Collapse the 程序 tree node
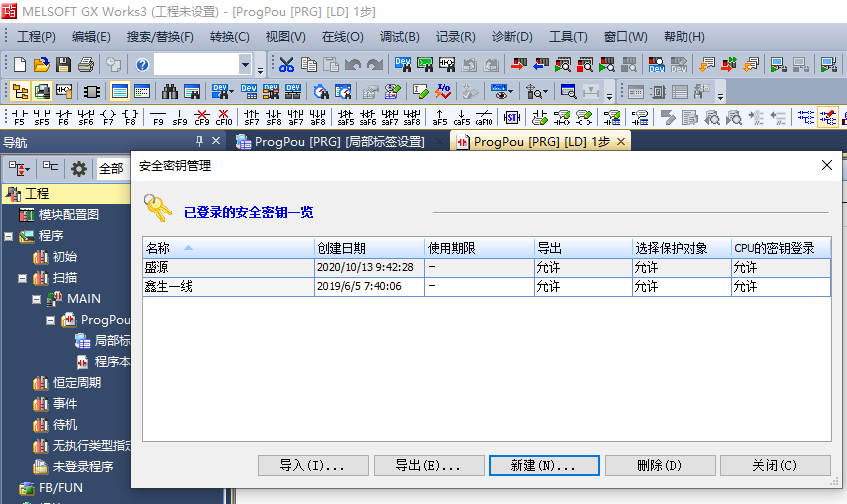This screenshot has width=847, height=504. [9, 236]
